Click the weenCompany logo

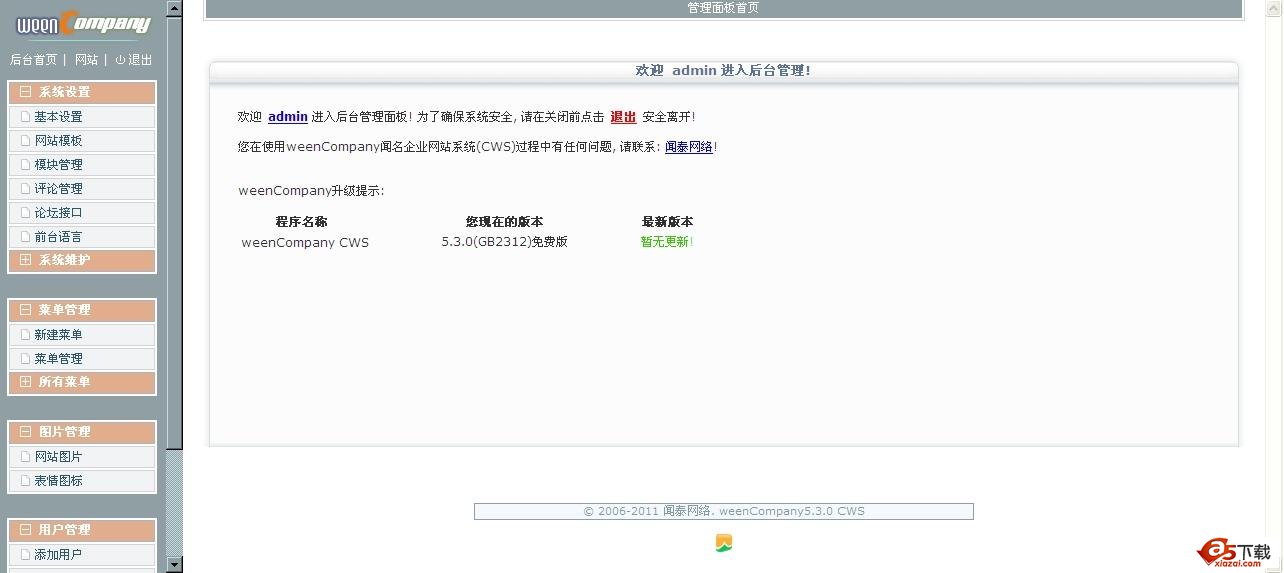82,23
